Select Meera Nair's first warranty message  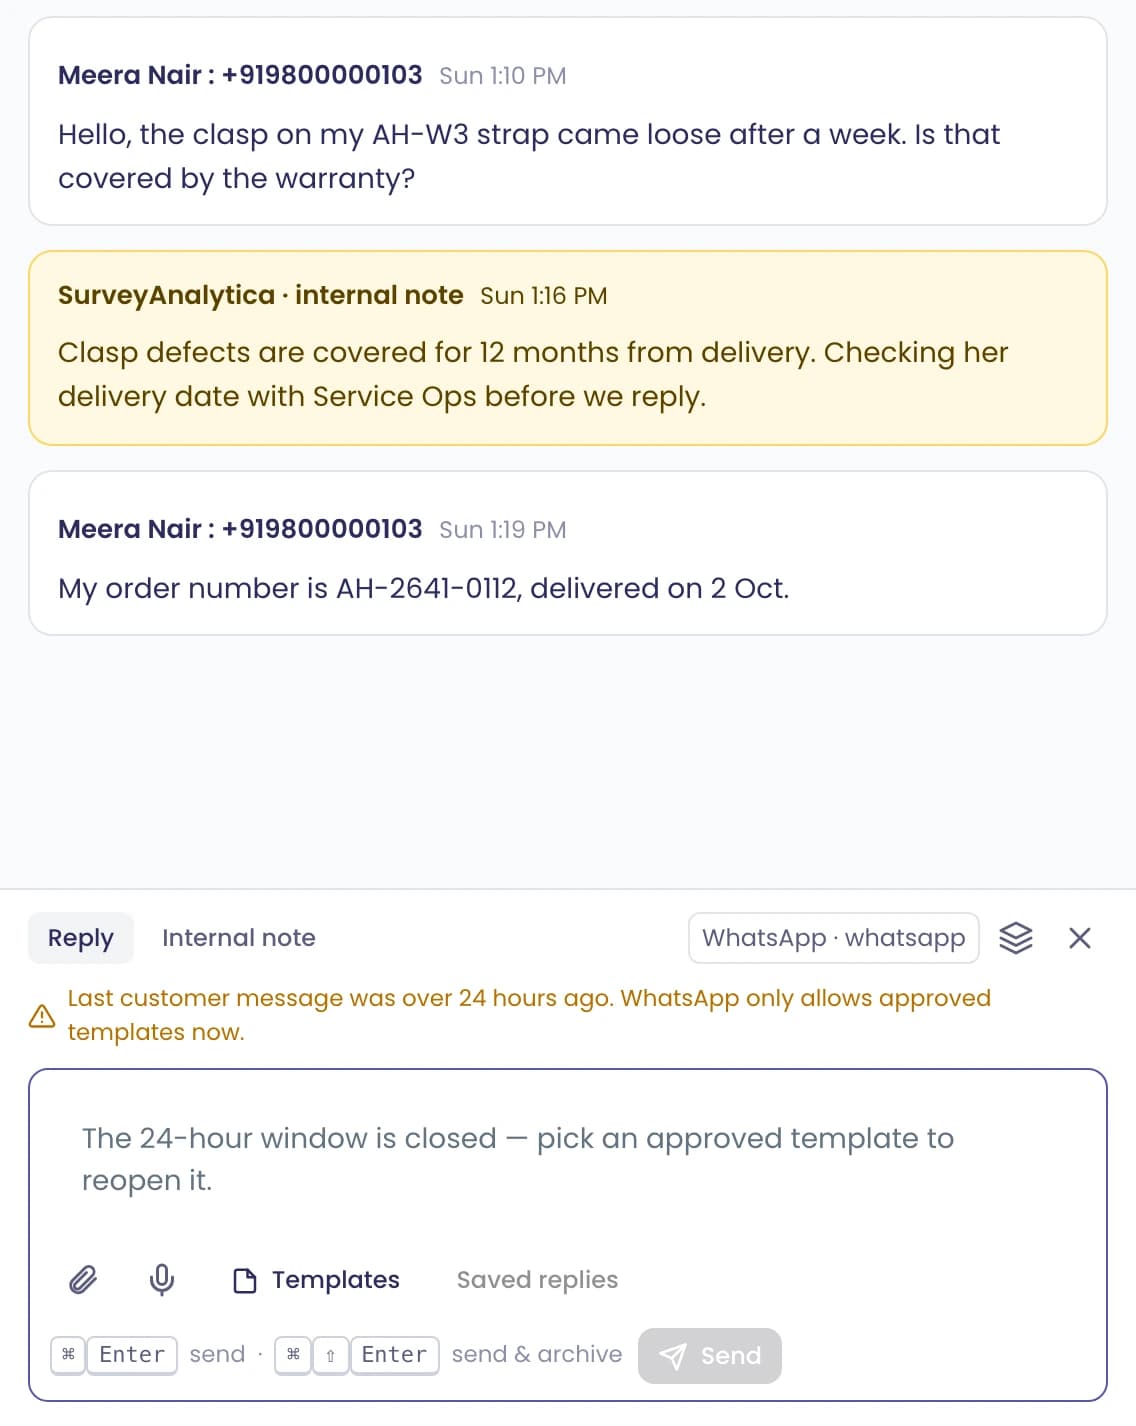[568, 121]
